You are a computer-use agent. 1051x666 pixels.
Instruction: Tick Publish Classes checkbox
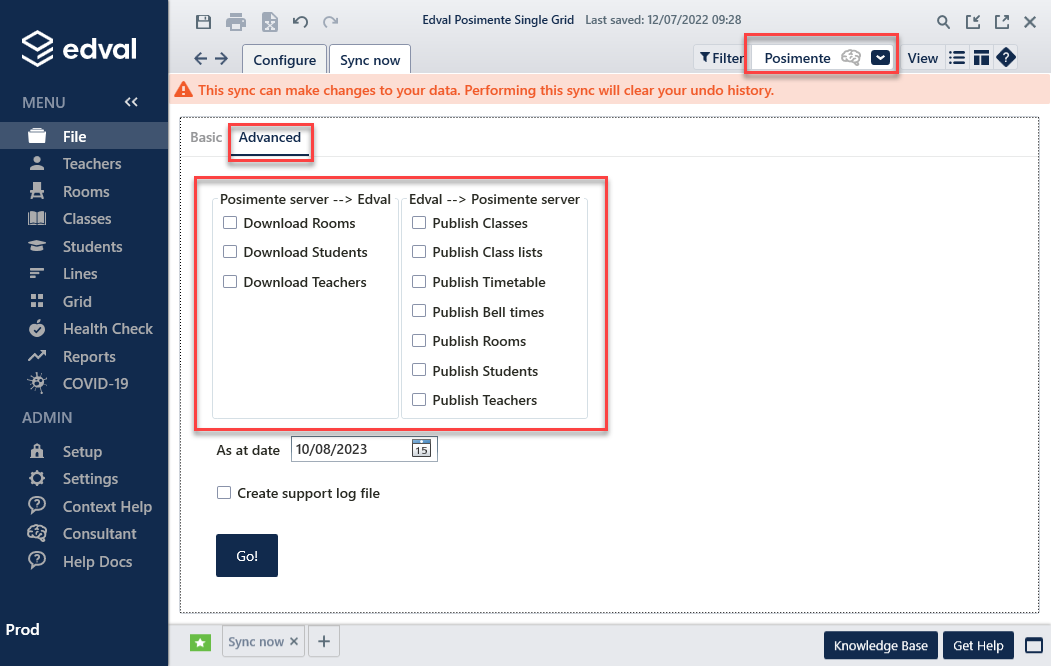[x=419, y=222]
